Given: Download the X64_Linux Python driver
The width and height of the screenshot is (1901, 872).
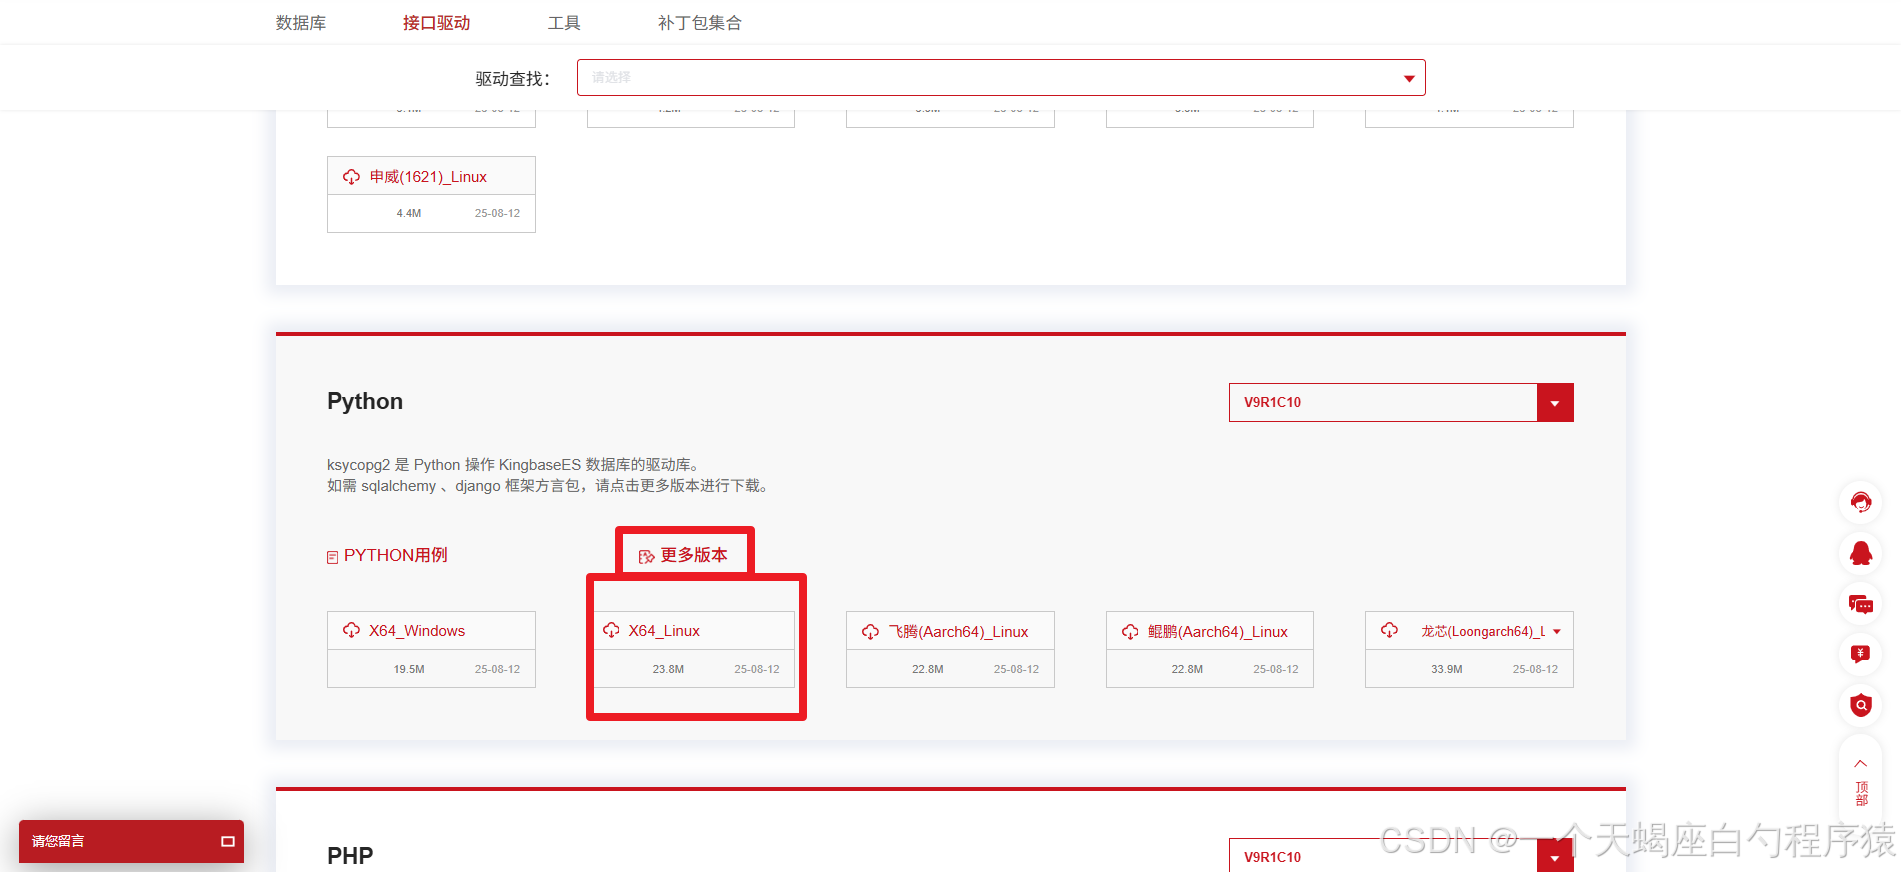Looking at the screenshot, I should point(664,631).
